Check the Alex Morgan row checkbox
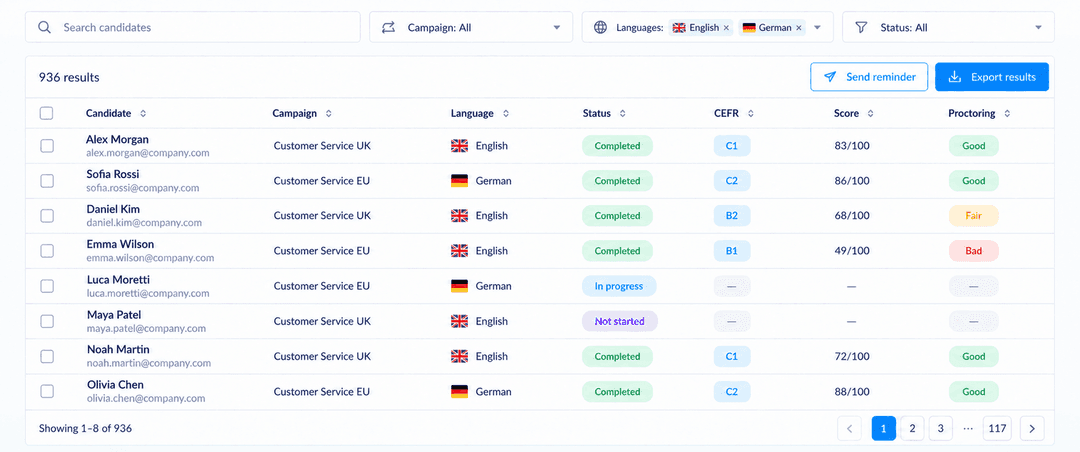The image size is (1080, 452). [47, 145]
